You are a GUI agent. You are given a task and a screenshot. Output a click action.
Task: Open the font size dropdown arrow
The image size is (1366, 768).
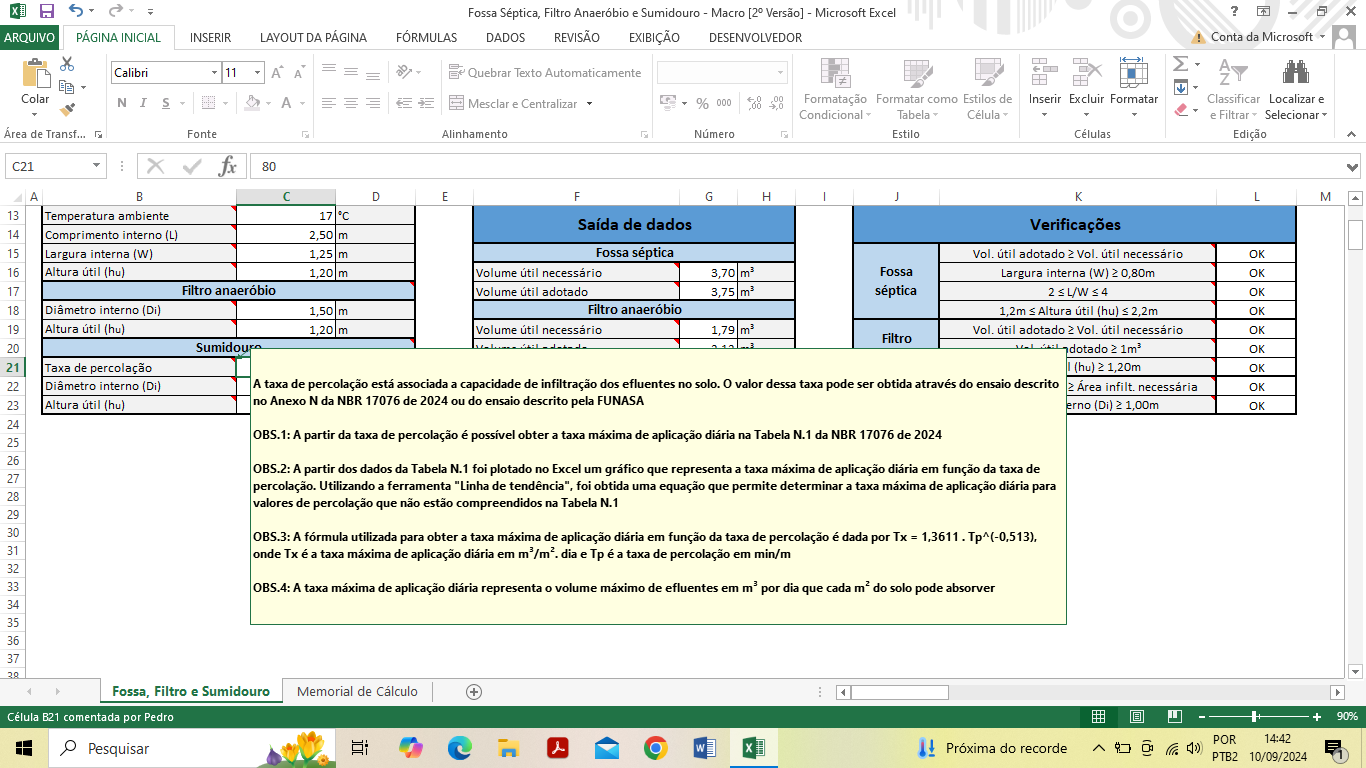point(258,73)
